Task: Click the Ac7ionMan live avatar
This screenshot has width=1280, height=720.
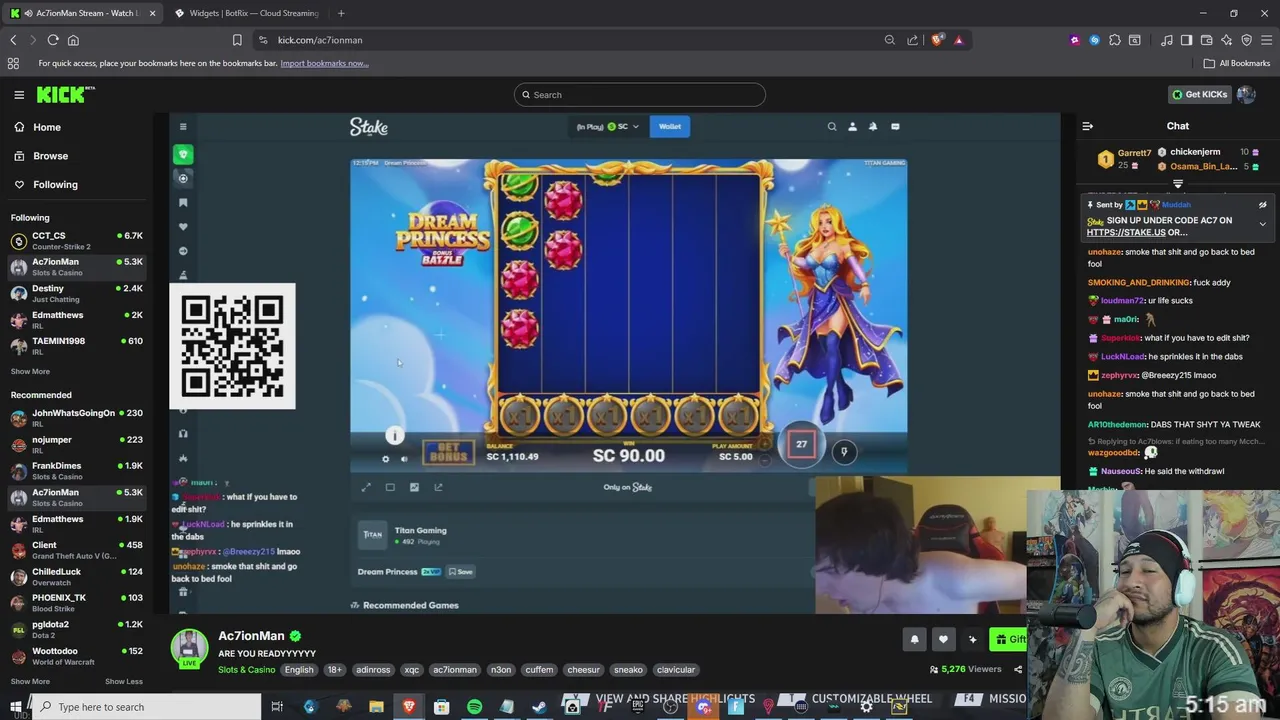Action: click(189, 648)
